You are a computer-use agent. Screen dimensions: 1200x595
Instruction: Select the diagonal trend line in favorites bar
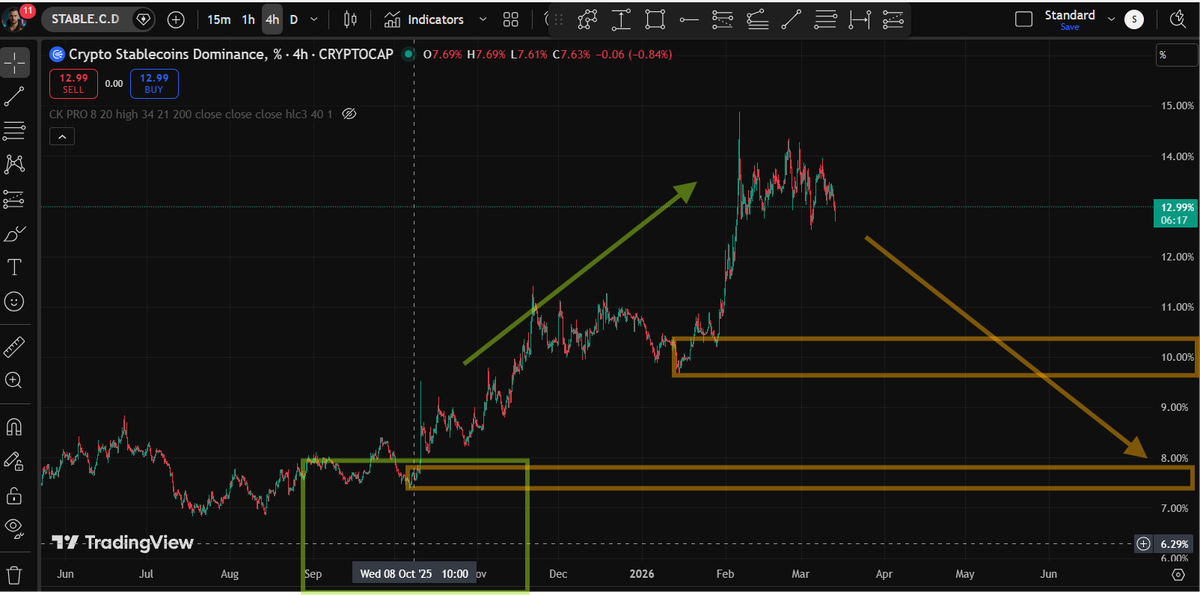(x=791, y=19)
